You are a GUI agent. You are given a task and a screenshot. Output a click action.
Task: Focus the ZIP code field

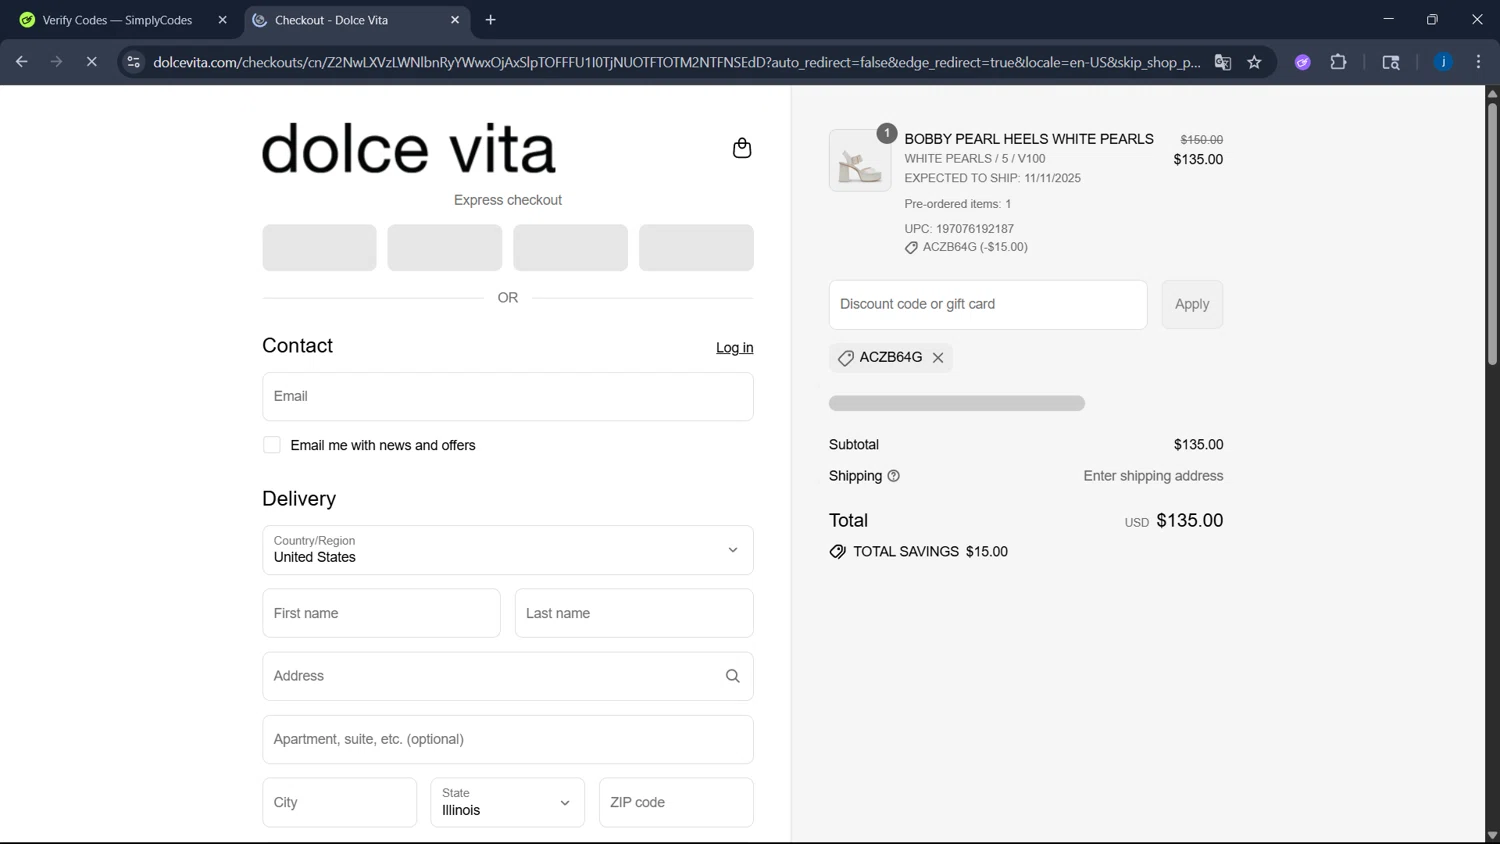click(676, 802)
